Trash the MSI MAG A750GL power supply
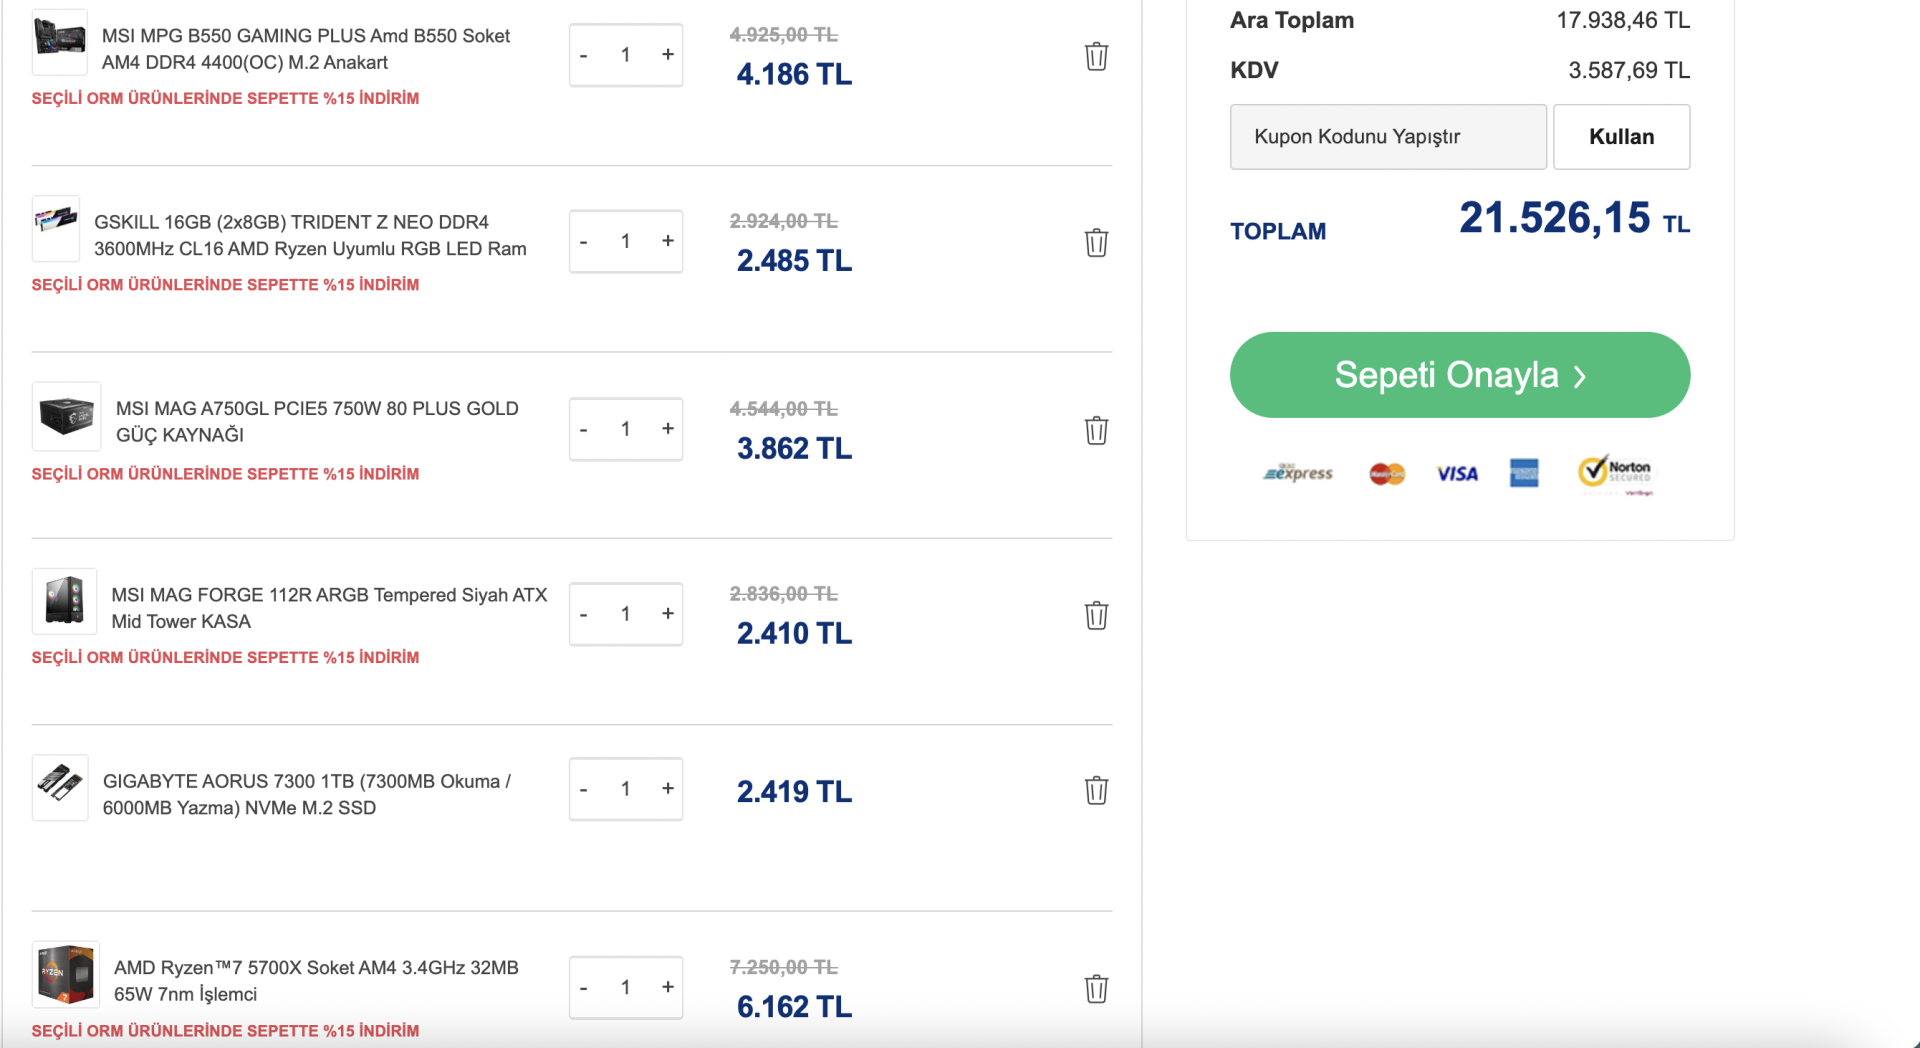The width and height of the screenshot is (1920, 1048). [x=1096, y=431]
